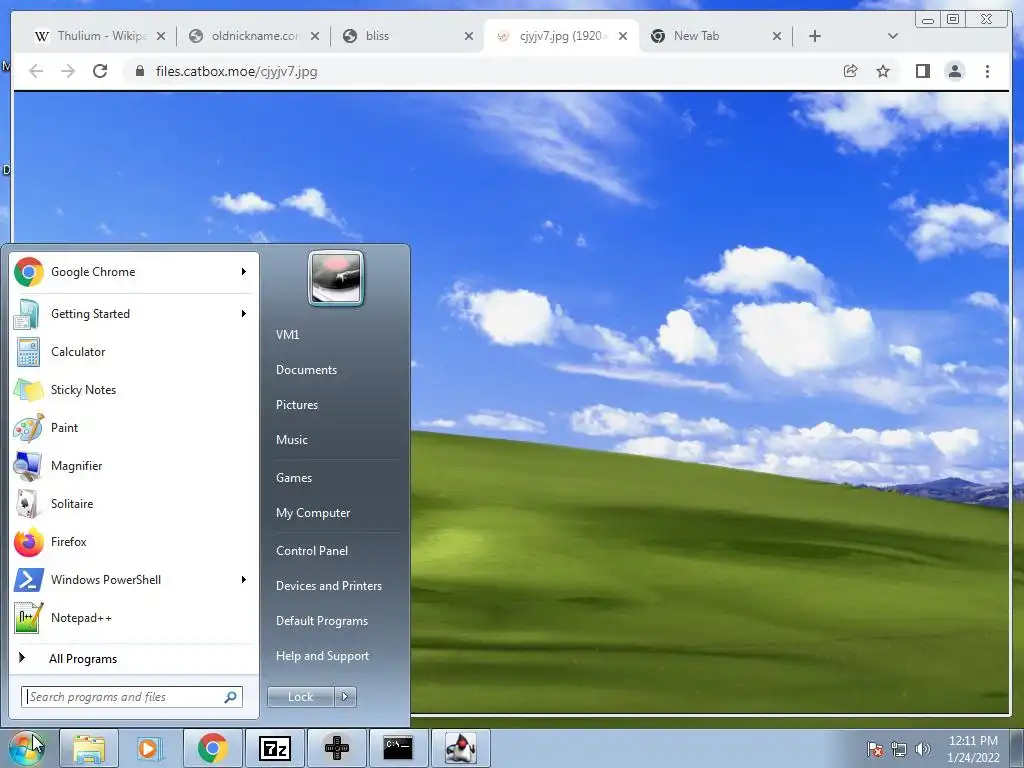Image resolution: width=1024 pixels, height=768 pixels.
Task: Bookmark this page with the star icon
Action: click(883, 71)
